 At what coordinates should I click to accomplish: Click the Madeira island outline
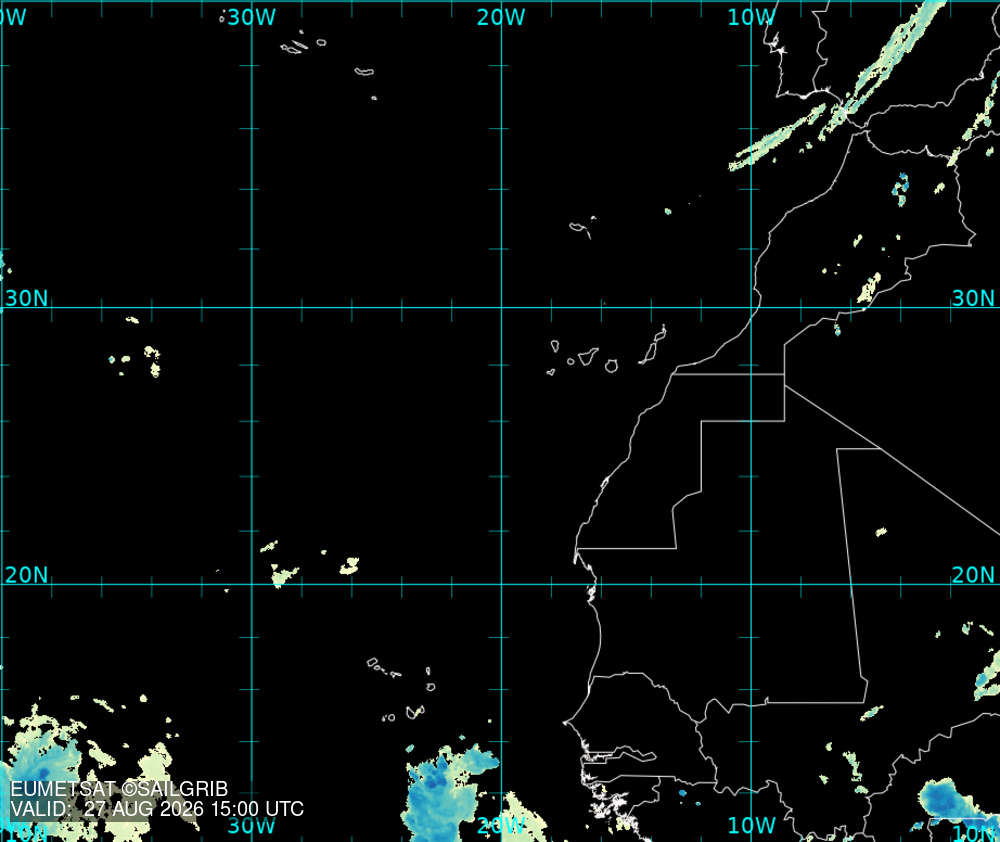[x=582, y=227]
